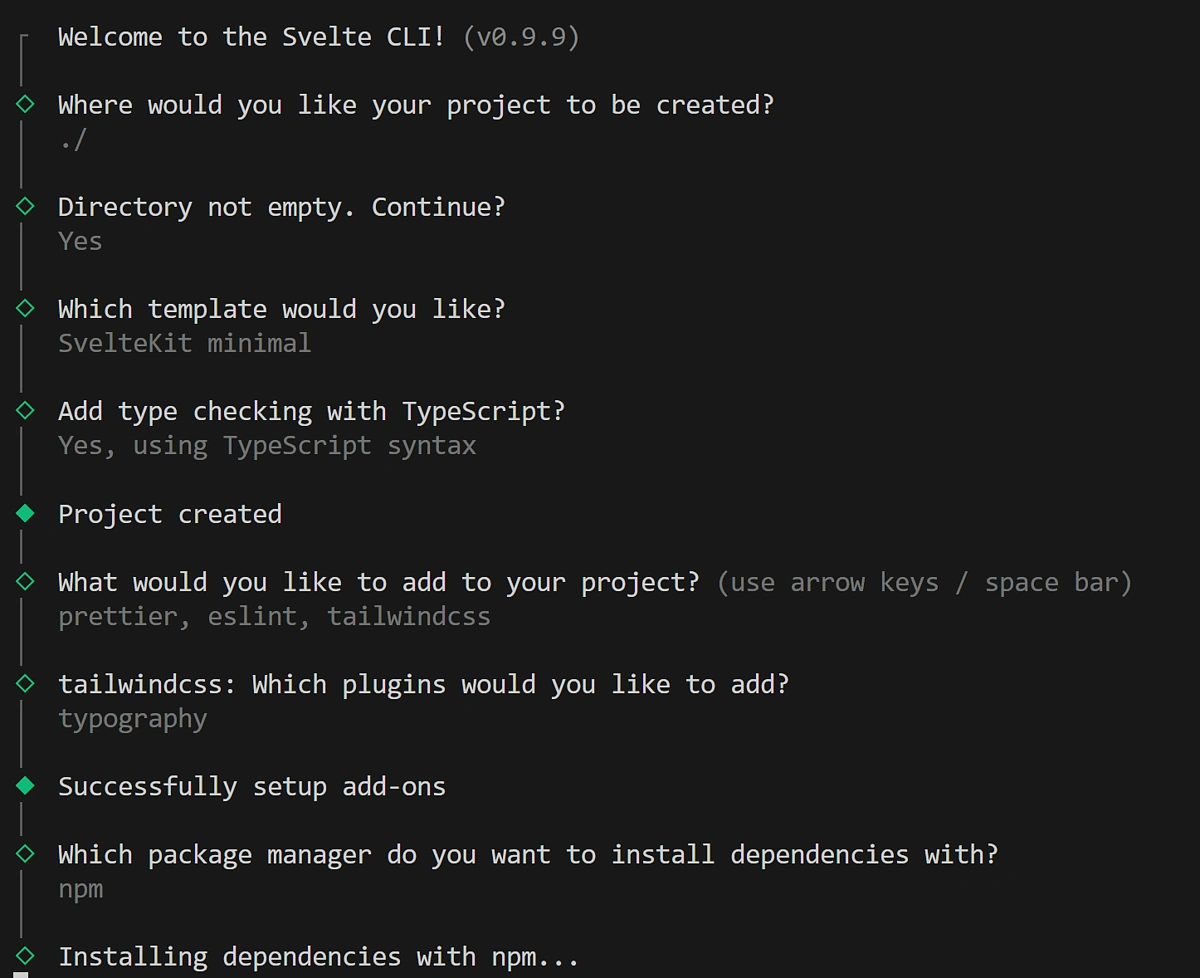Click the "./" project path answer
The height and width of the screenshot is (978, 1200).
click(x=72, y=139)
